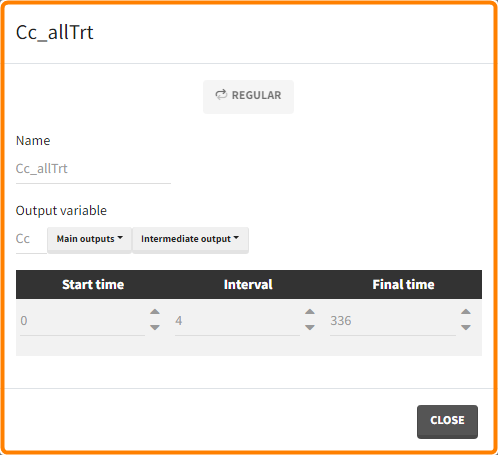Viewport: 498px width, 455px height.
Task: Open the Main outputs dropdown
Action: click(89, 240)
